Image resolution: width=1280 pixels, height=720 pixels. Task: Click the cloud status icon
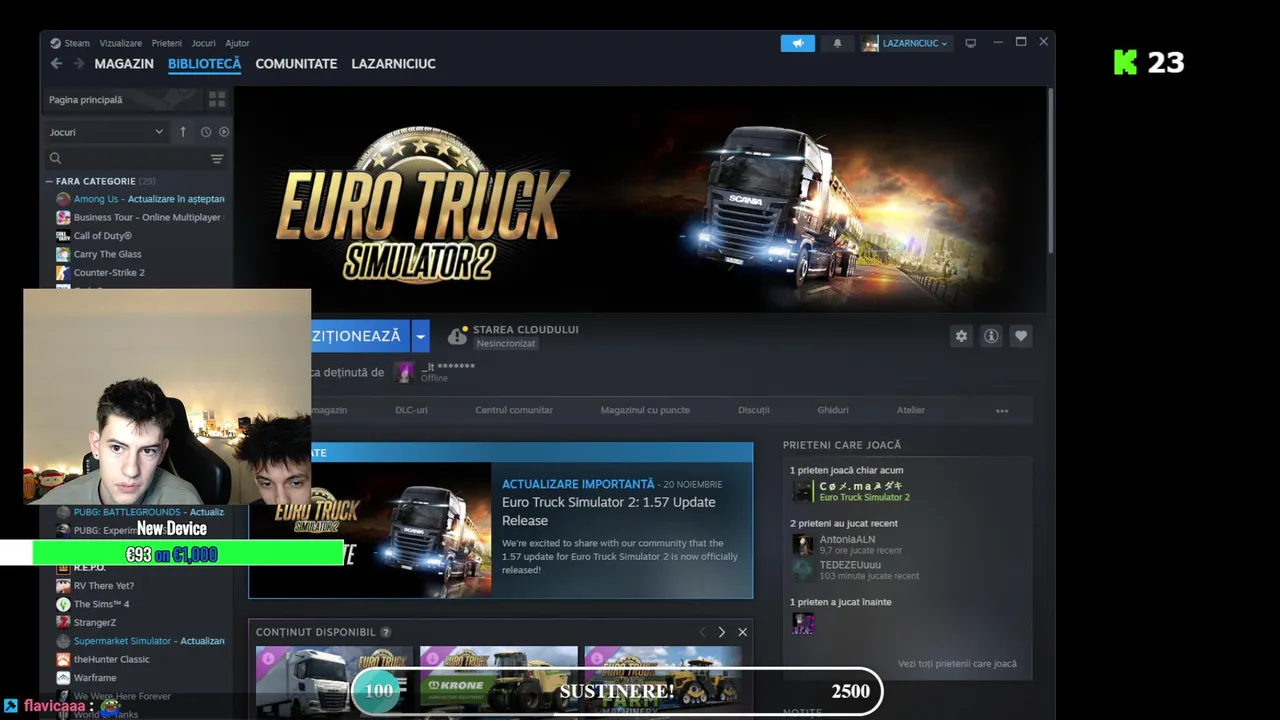pos(457,336)
